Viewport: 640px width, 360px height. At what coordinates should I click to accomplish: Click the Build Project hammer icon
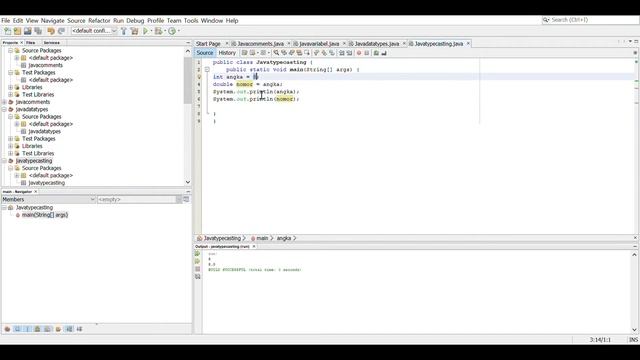[x=124, y=31]
